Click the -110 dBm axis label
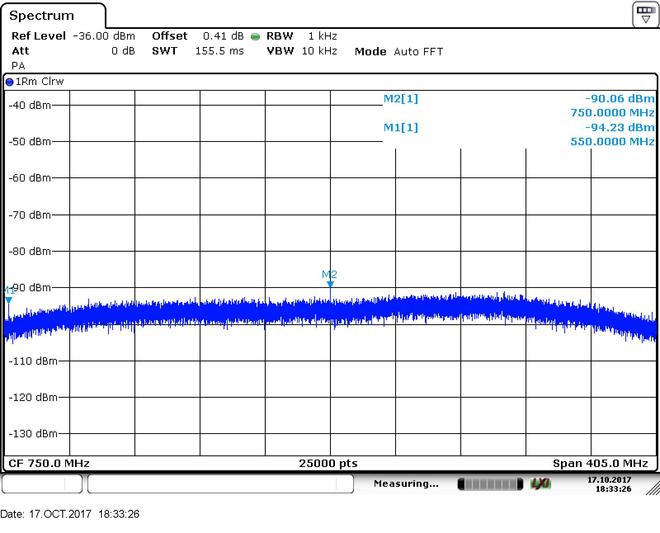Screen dimensions: 660x533 tap(33, 361)
